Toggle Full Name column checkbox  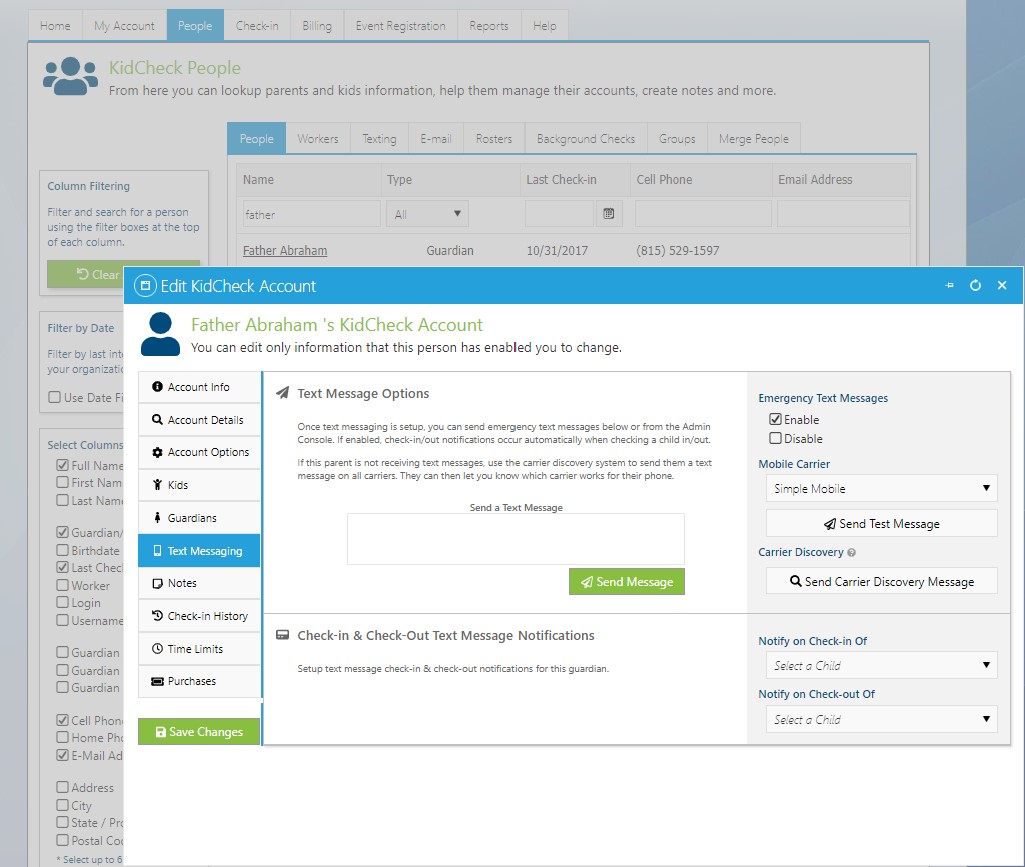point(63,465)
